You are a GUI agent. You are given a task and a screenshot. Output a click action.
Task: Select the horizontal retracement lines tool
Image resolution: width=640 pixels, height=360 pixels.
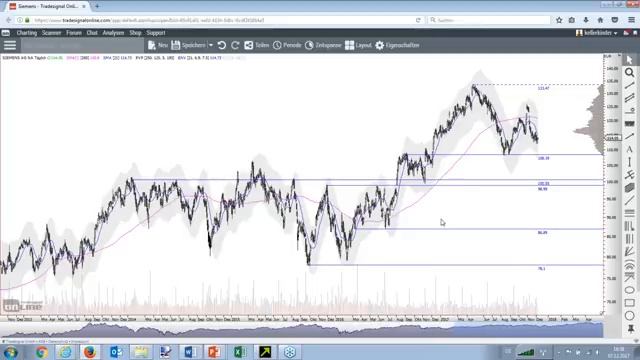[x=629, y=213]
